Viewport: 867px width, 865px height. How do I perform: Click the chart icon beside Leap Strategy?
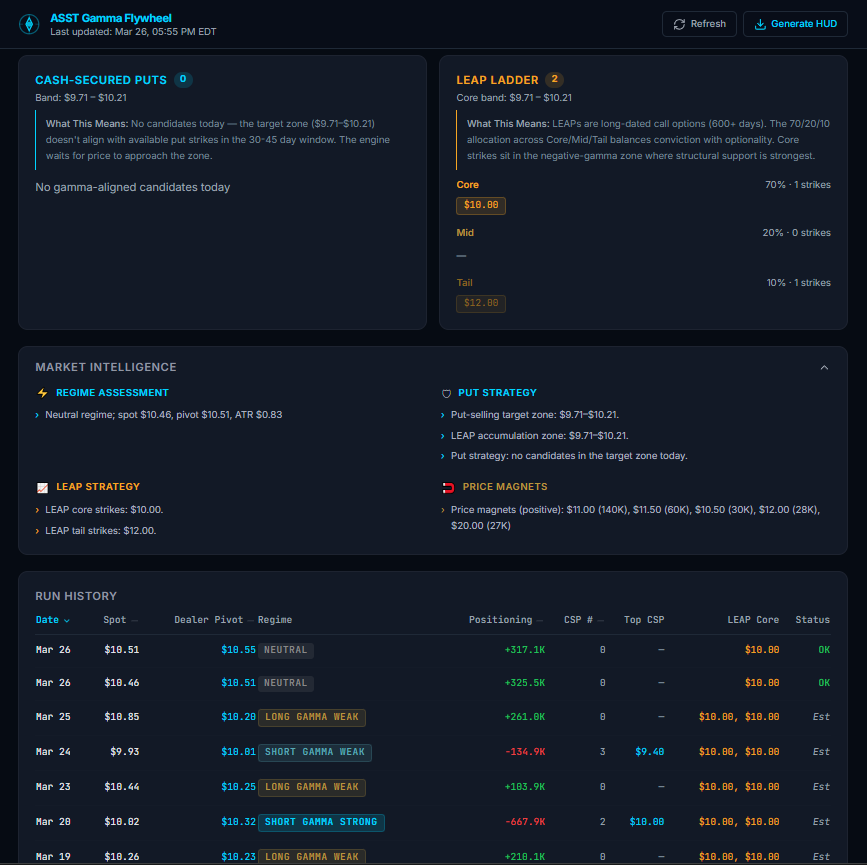43,487
